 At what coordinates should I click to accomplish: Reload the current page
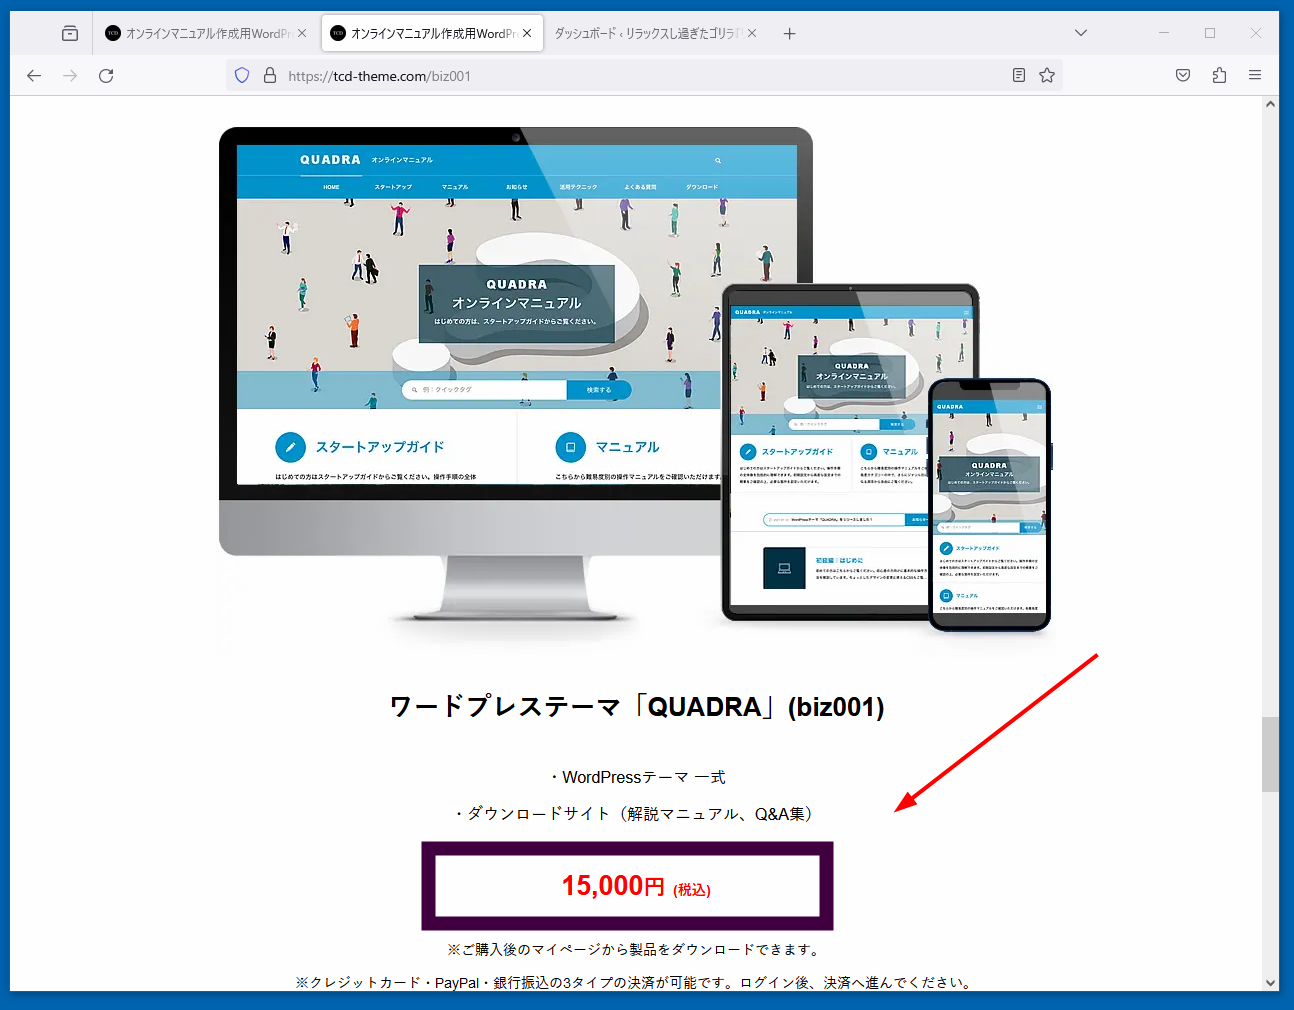pyautogui.click(x=106, y=75)
